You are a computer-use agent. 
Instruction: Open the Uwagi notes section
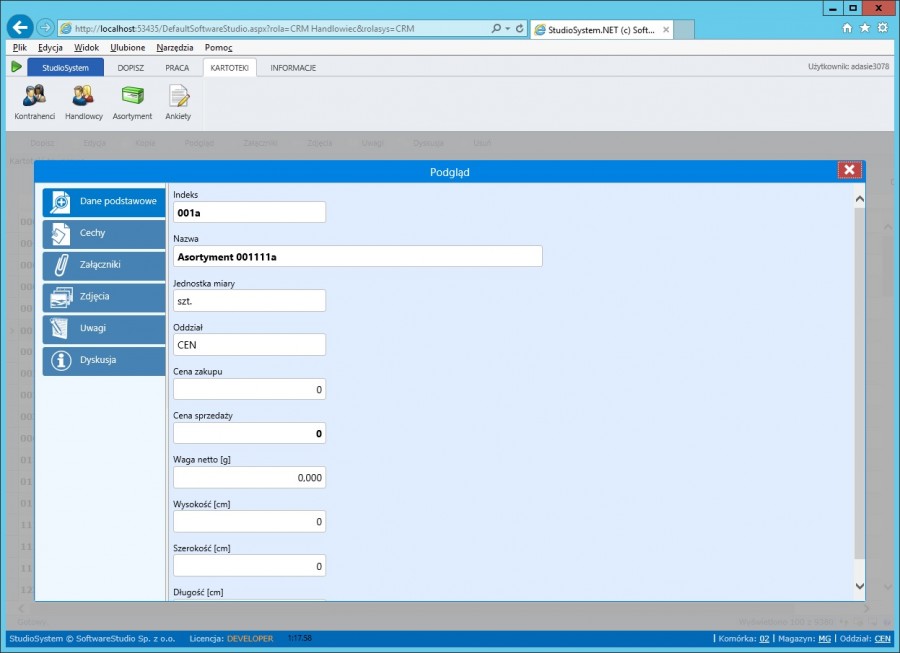pyautogui.click(x=104, y=329)
